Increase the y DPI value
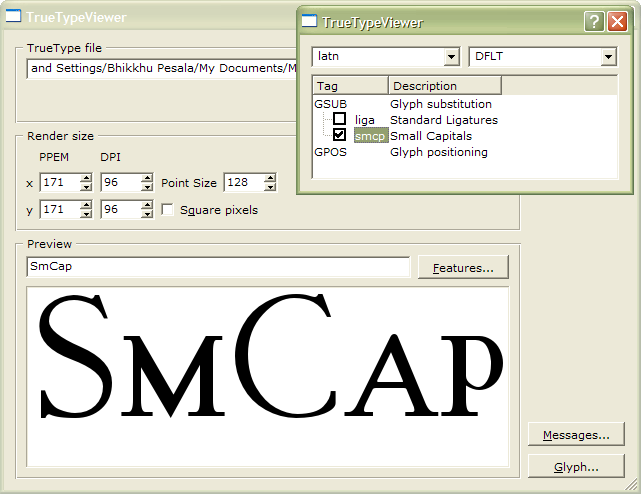 point(147,205)
